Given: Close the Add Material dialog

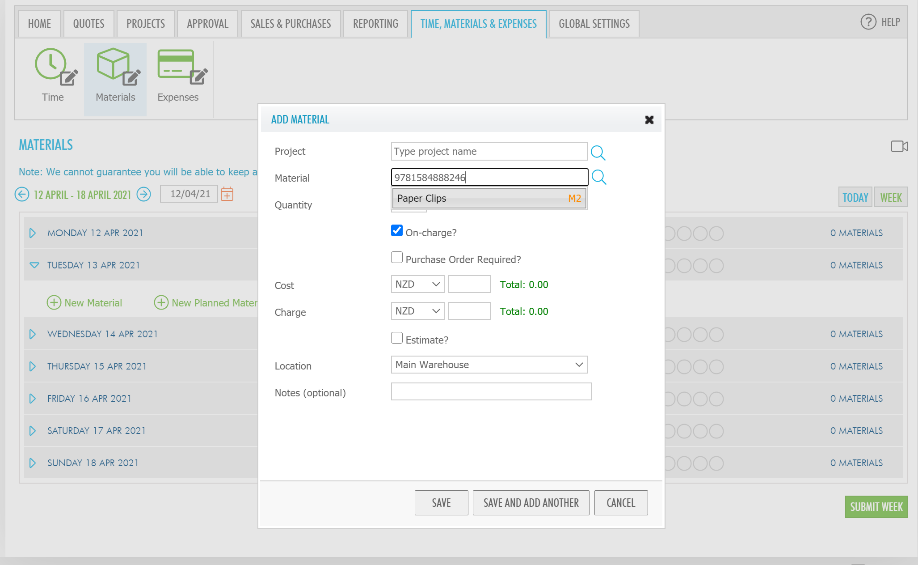Looking at the screenshot, I should tap(649, 119).
